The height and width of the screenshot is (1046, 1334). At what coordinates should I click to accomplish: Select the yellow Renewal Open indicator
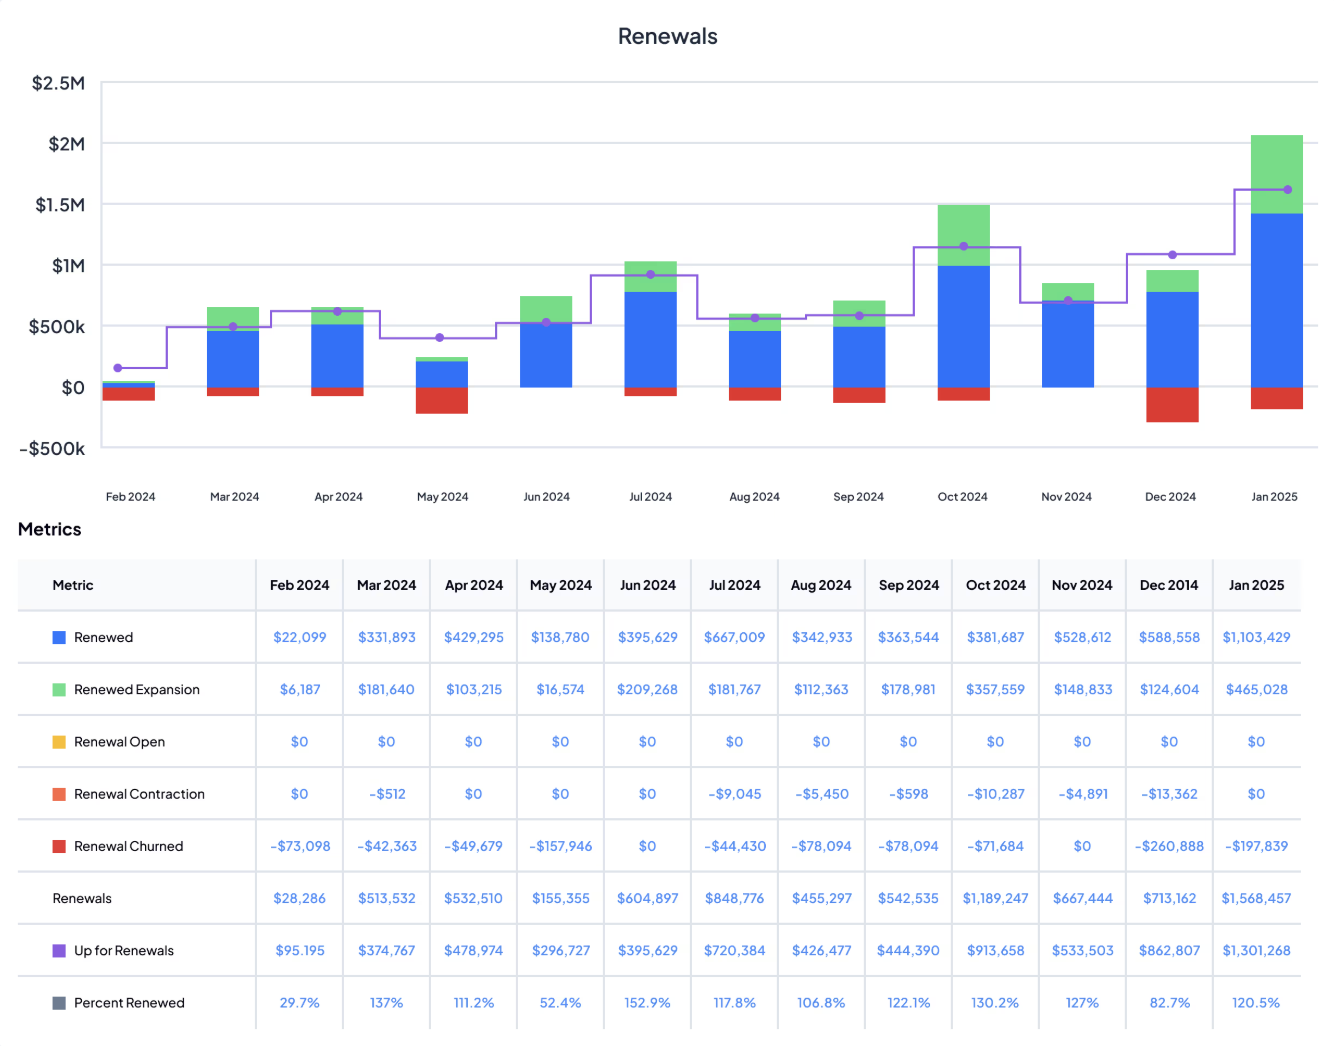(x=58, y=741)
